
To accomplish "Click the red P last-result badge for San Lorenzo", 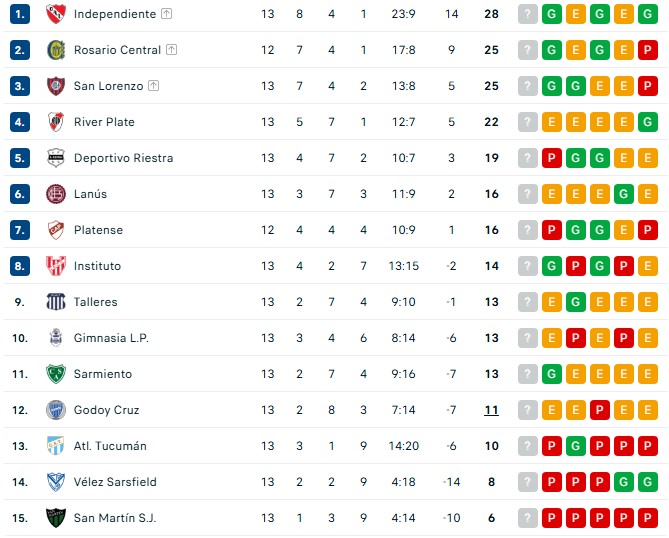I will [x=647, y=86].
